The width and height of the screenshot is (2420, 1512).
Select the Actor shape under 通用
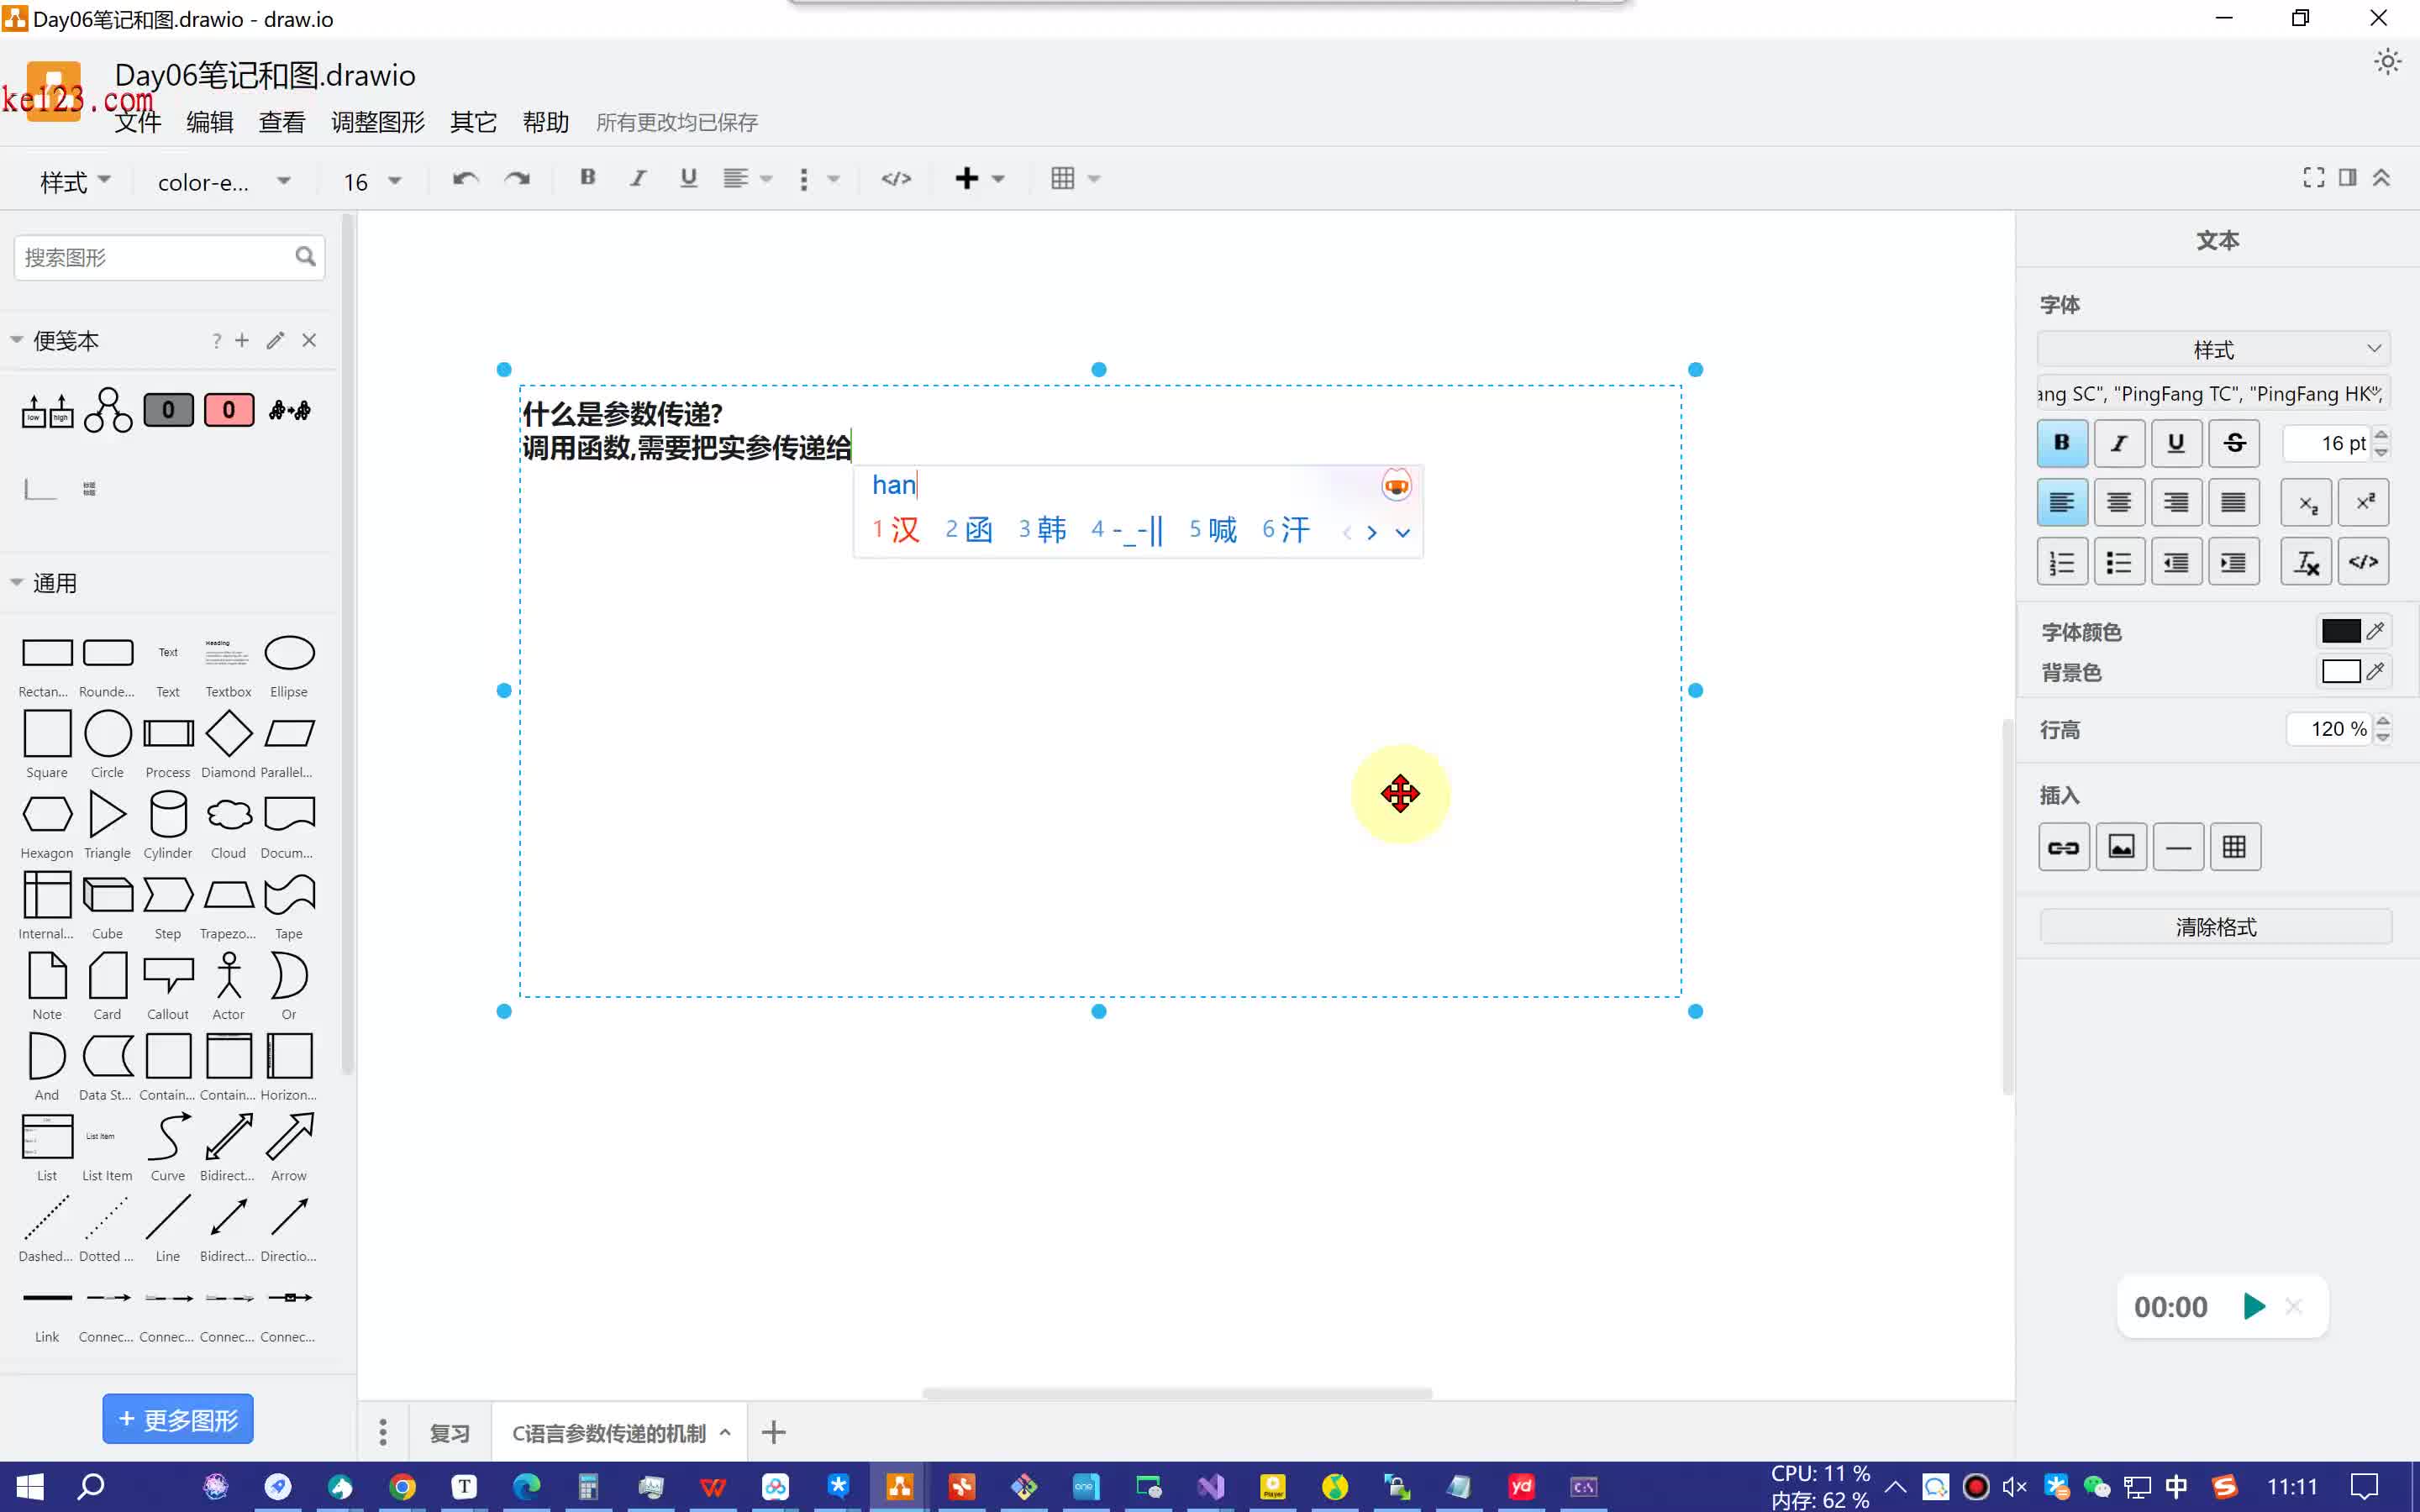click(x=228, y=975)
